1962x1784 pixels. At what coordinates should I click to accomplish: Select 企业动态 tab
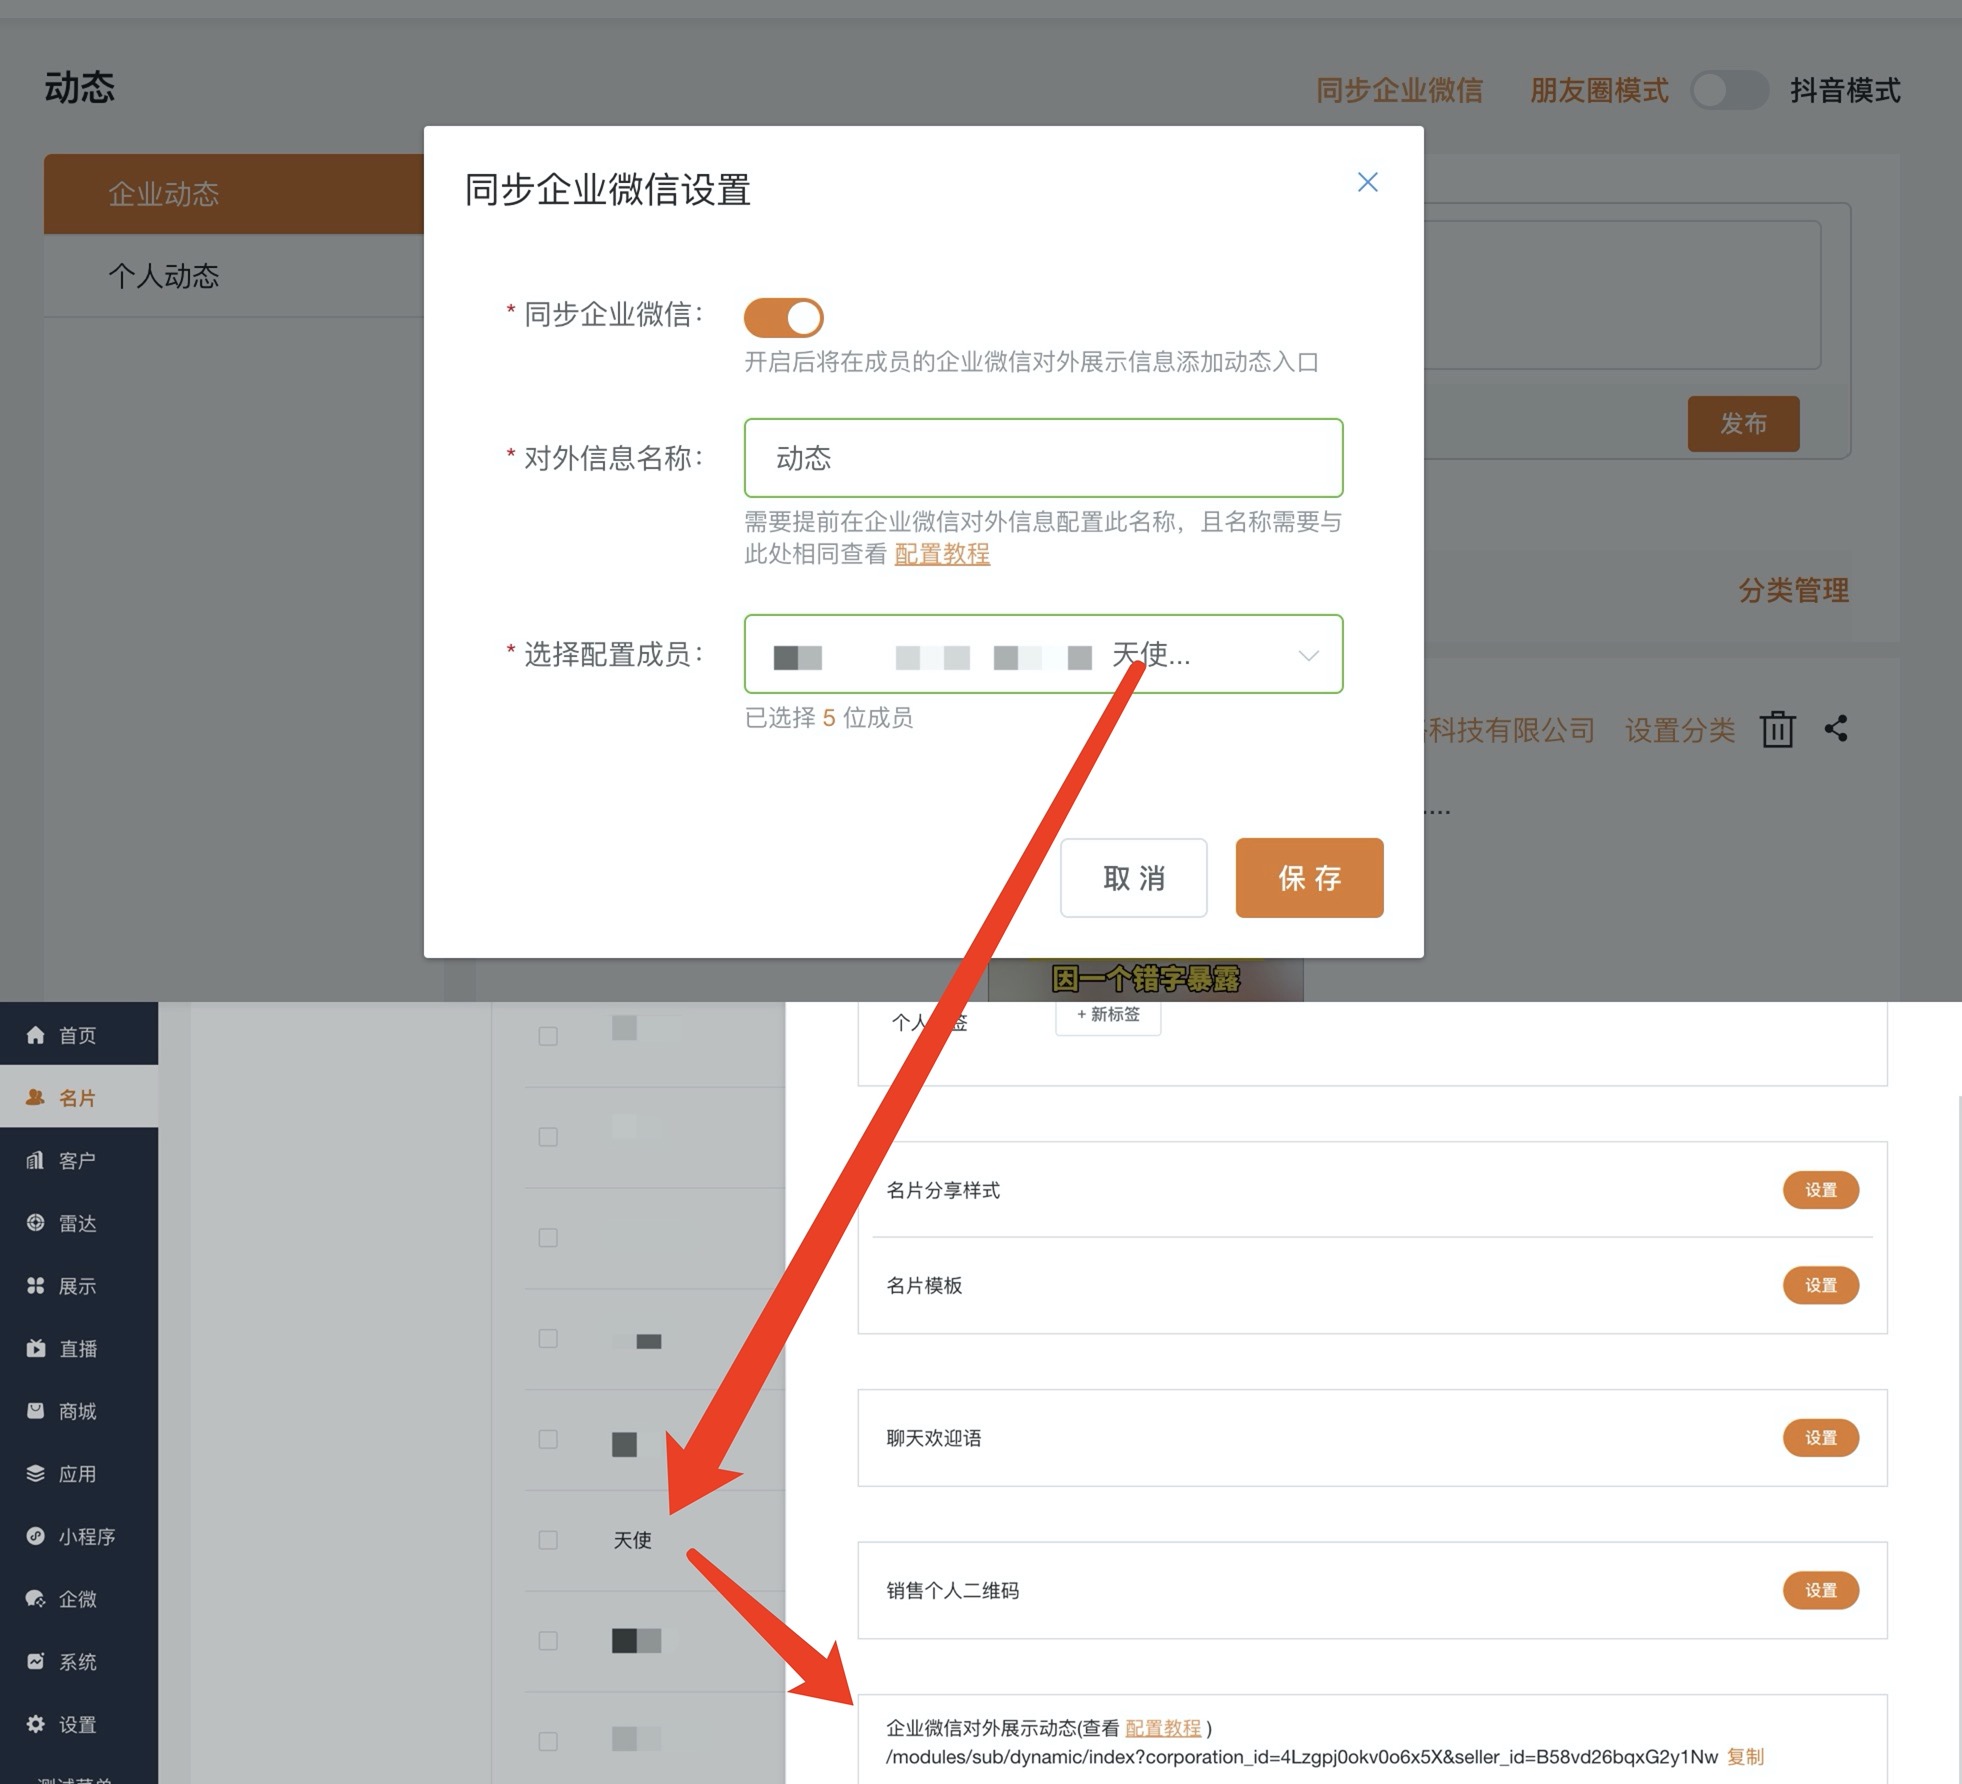[164, 194]
